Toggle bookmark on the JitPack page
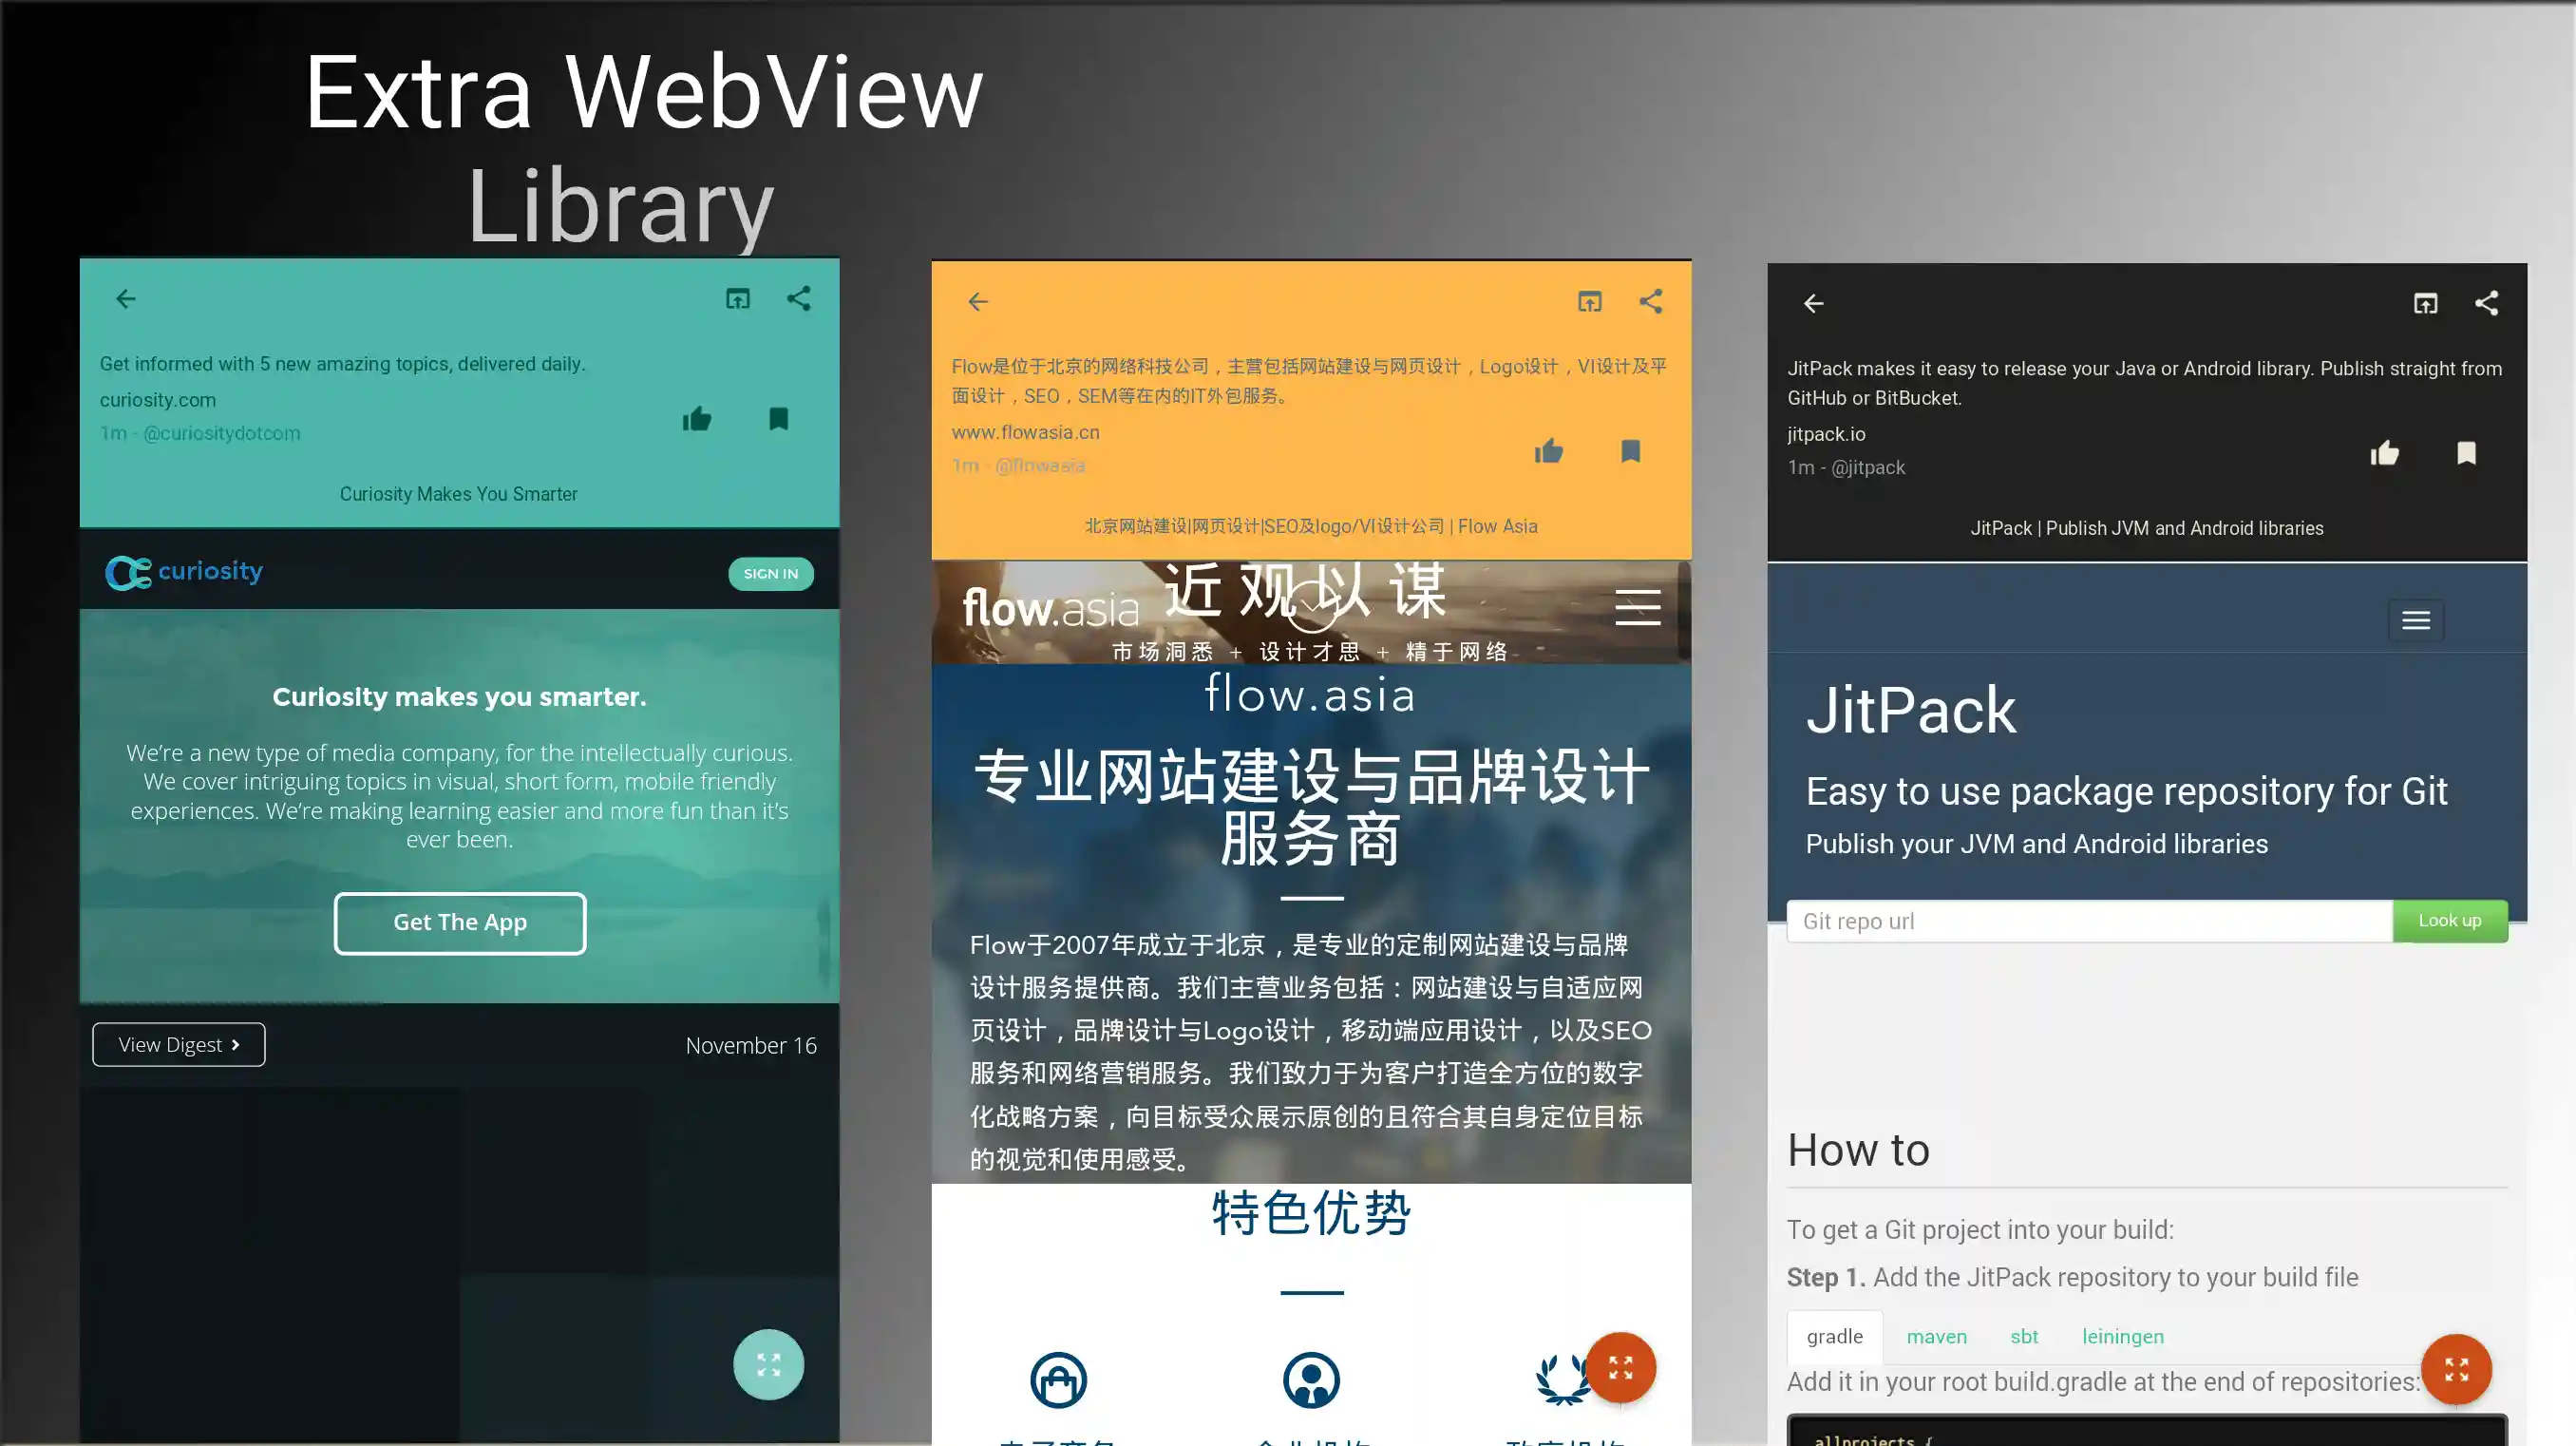The width and height of the screenshot is (2576, 1446). pos(2467,454)
